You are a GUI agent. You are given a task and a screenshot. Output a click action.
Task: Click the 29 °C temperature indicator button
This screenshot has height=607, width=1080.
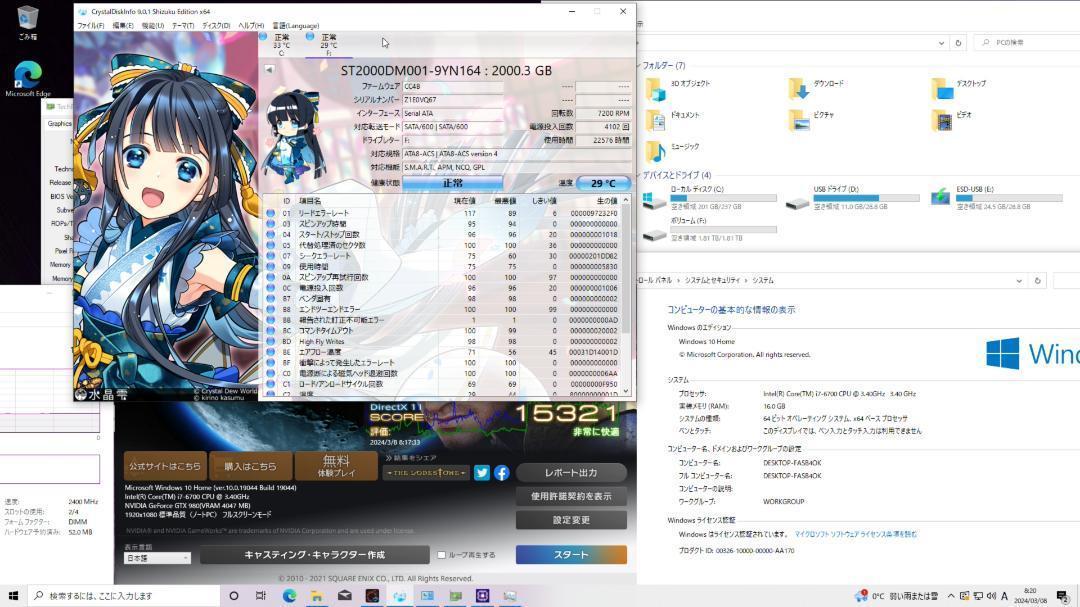[603, 183]
